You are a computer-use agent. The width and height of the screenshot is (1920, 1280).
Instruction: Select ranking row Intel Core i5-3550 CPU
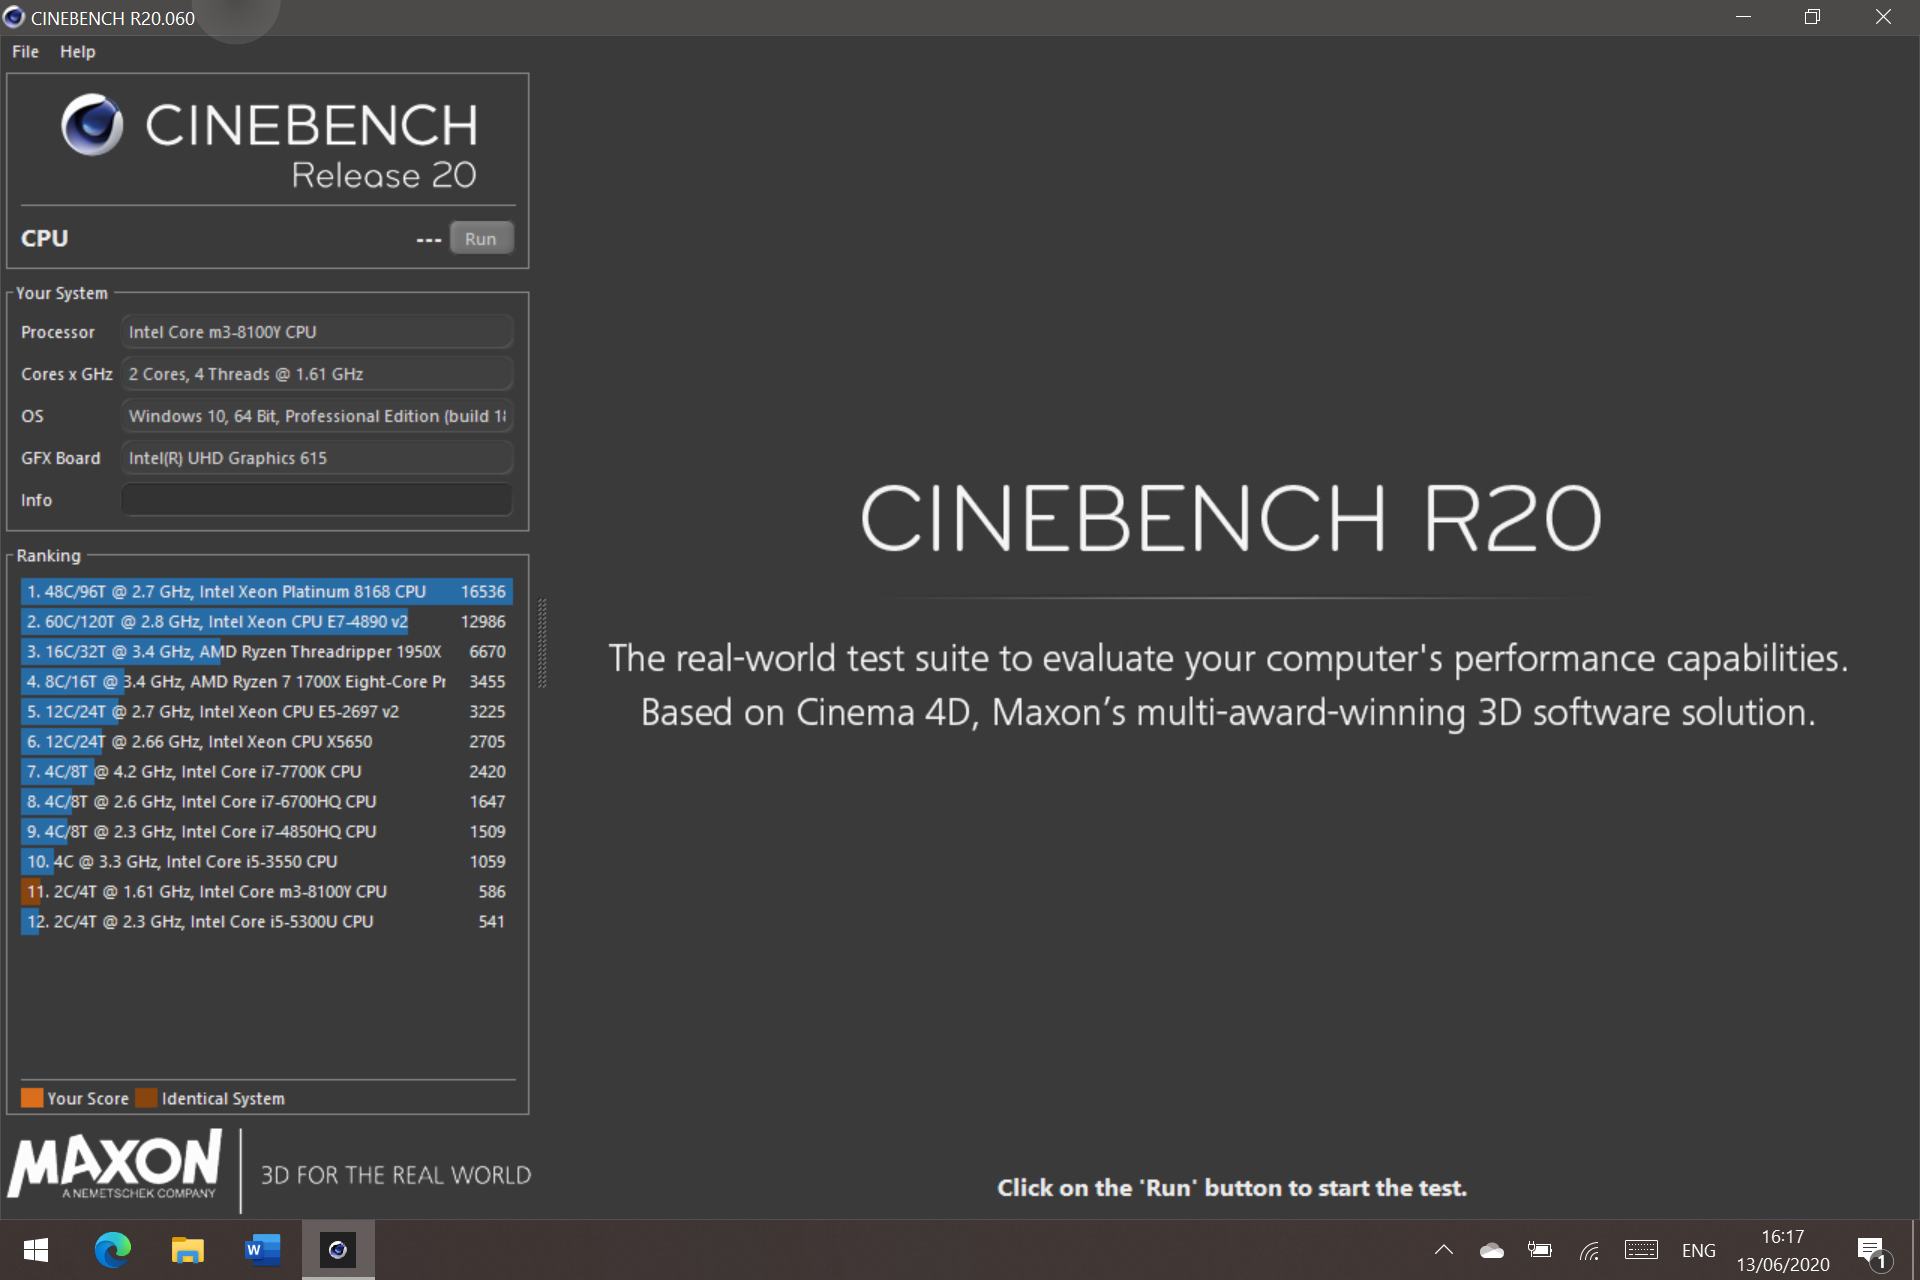[267, 862]
